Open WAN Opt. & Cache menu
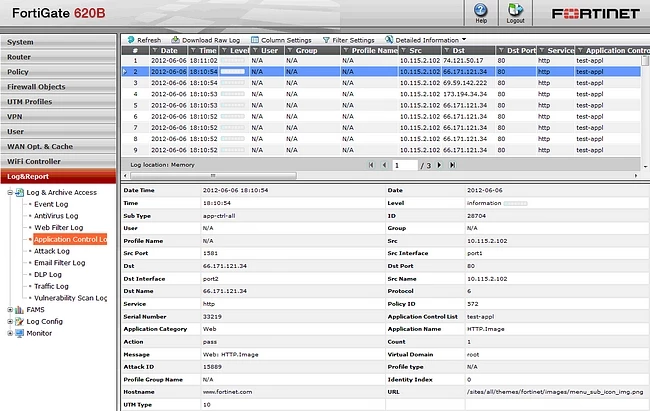Viewport: 650px width, 411px height. coord(58,146)
